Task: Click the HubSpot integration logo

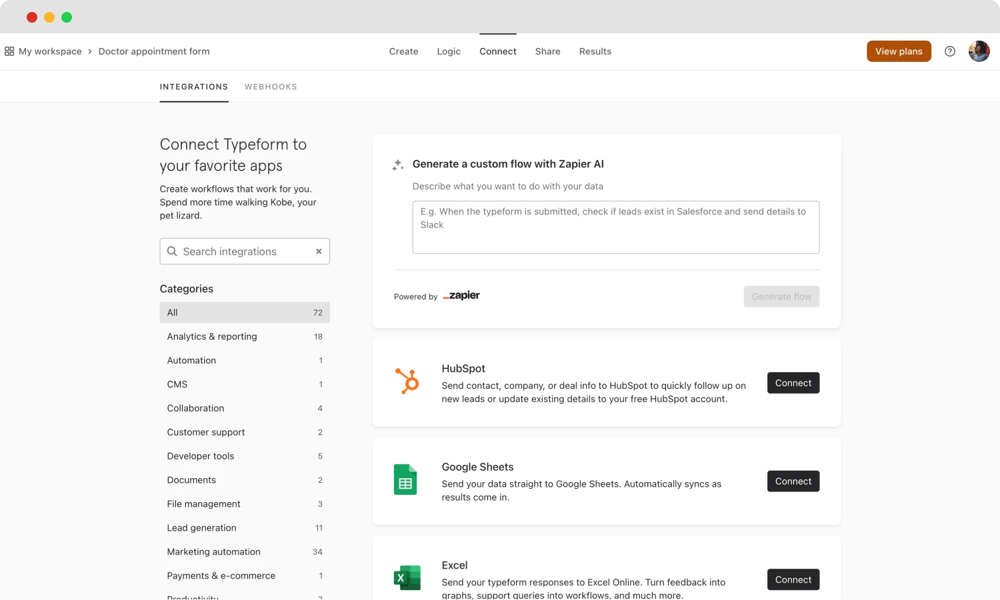Action: 407,381
